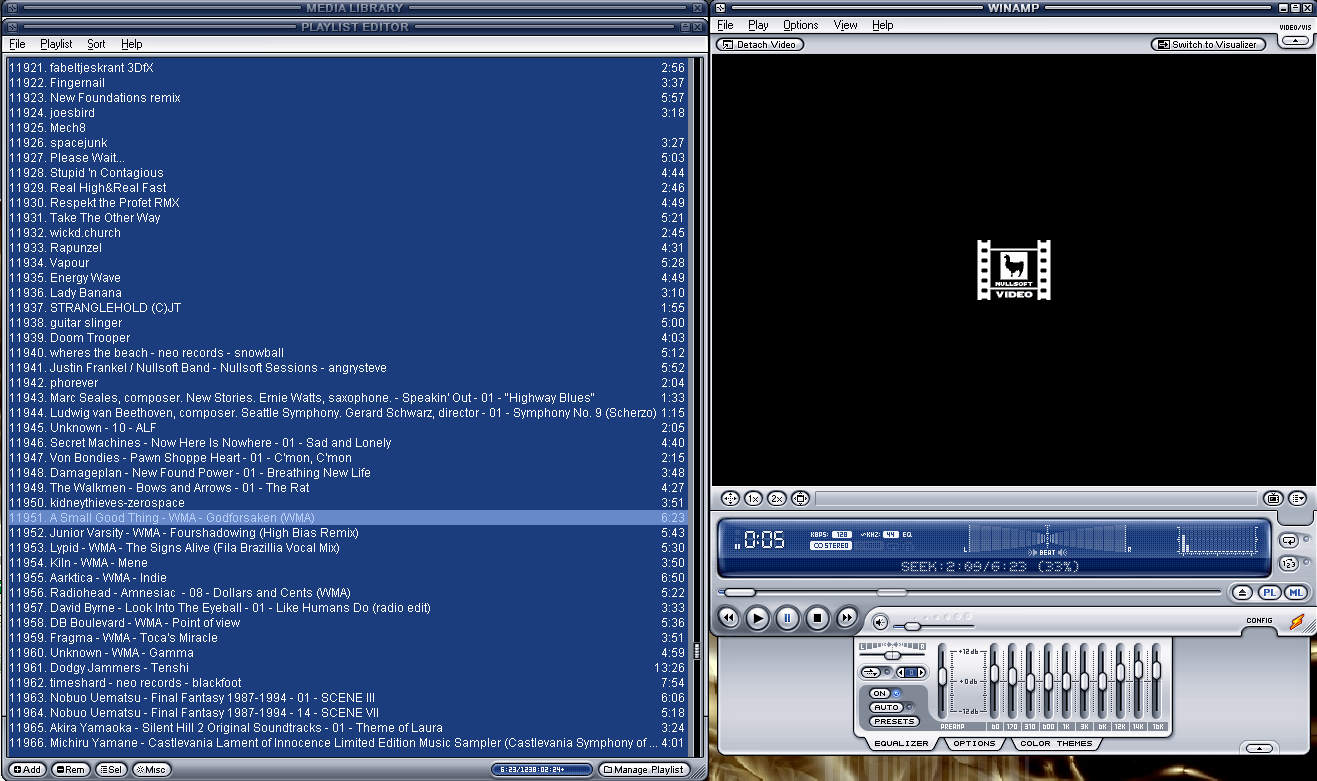Click the lightning bolt Winamp icon
Viewport: 1317px width, 781px height.
[x=1296, y=621]
